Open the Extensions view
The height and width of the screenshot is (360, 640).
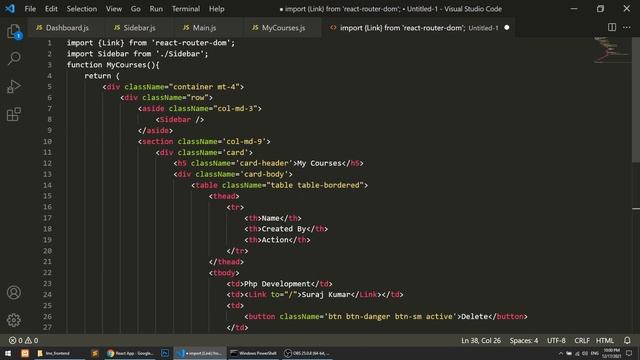(14, 114)
